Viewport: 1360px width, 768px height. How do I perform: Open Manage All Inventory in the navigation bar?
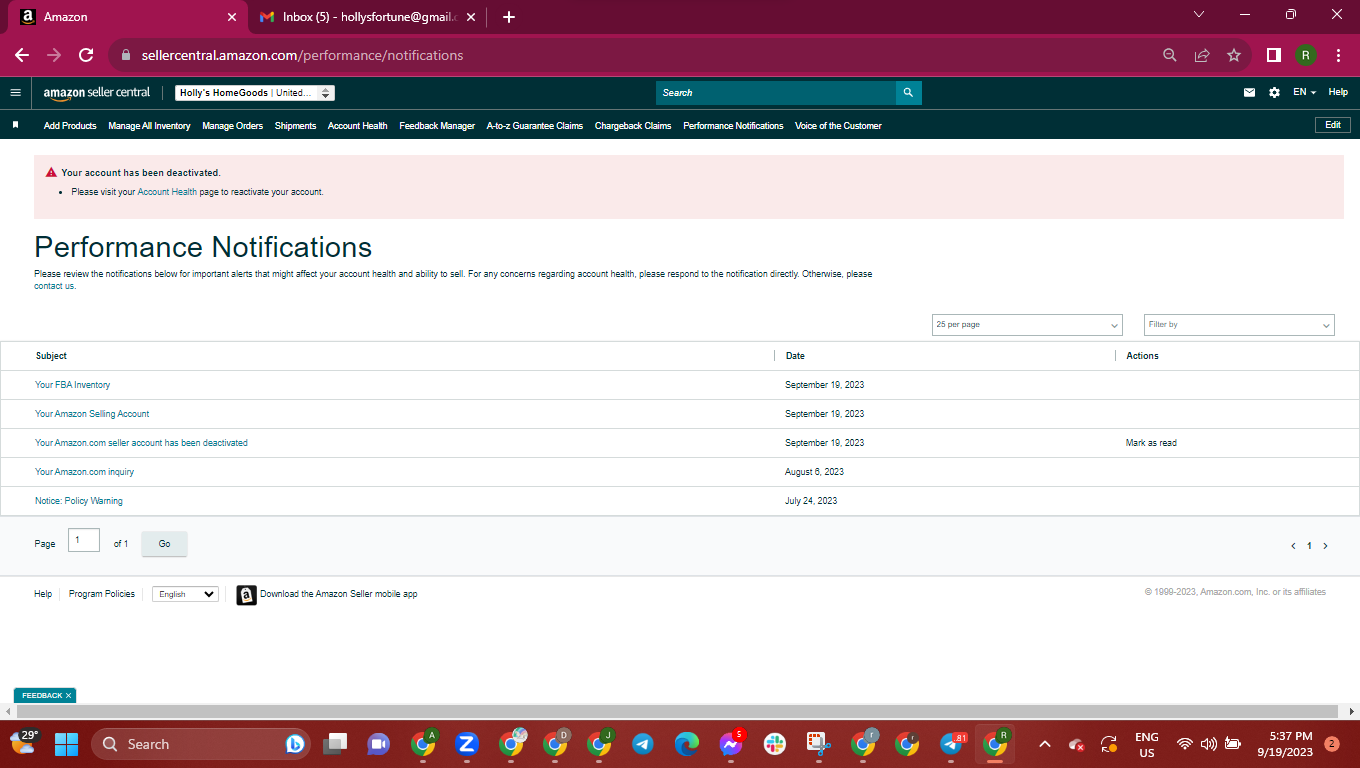149,126
